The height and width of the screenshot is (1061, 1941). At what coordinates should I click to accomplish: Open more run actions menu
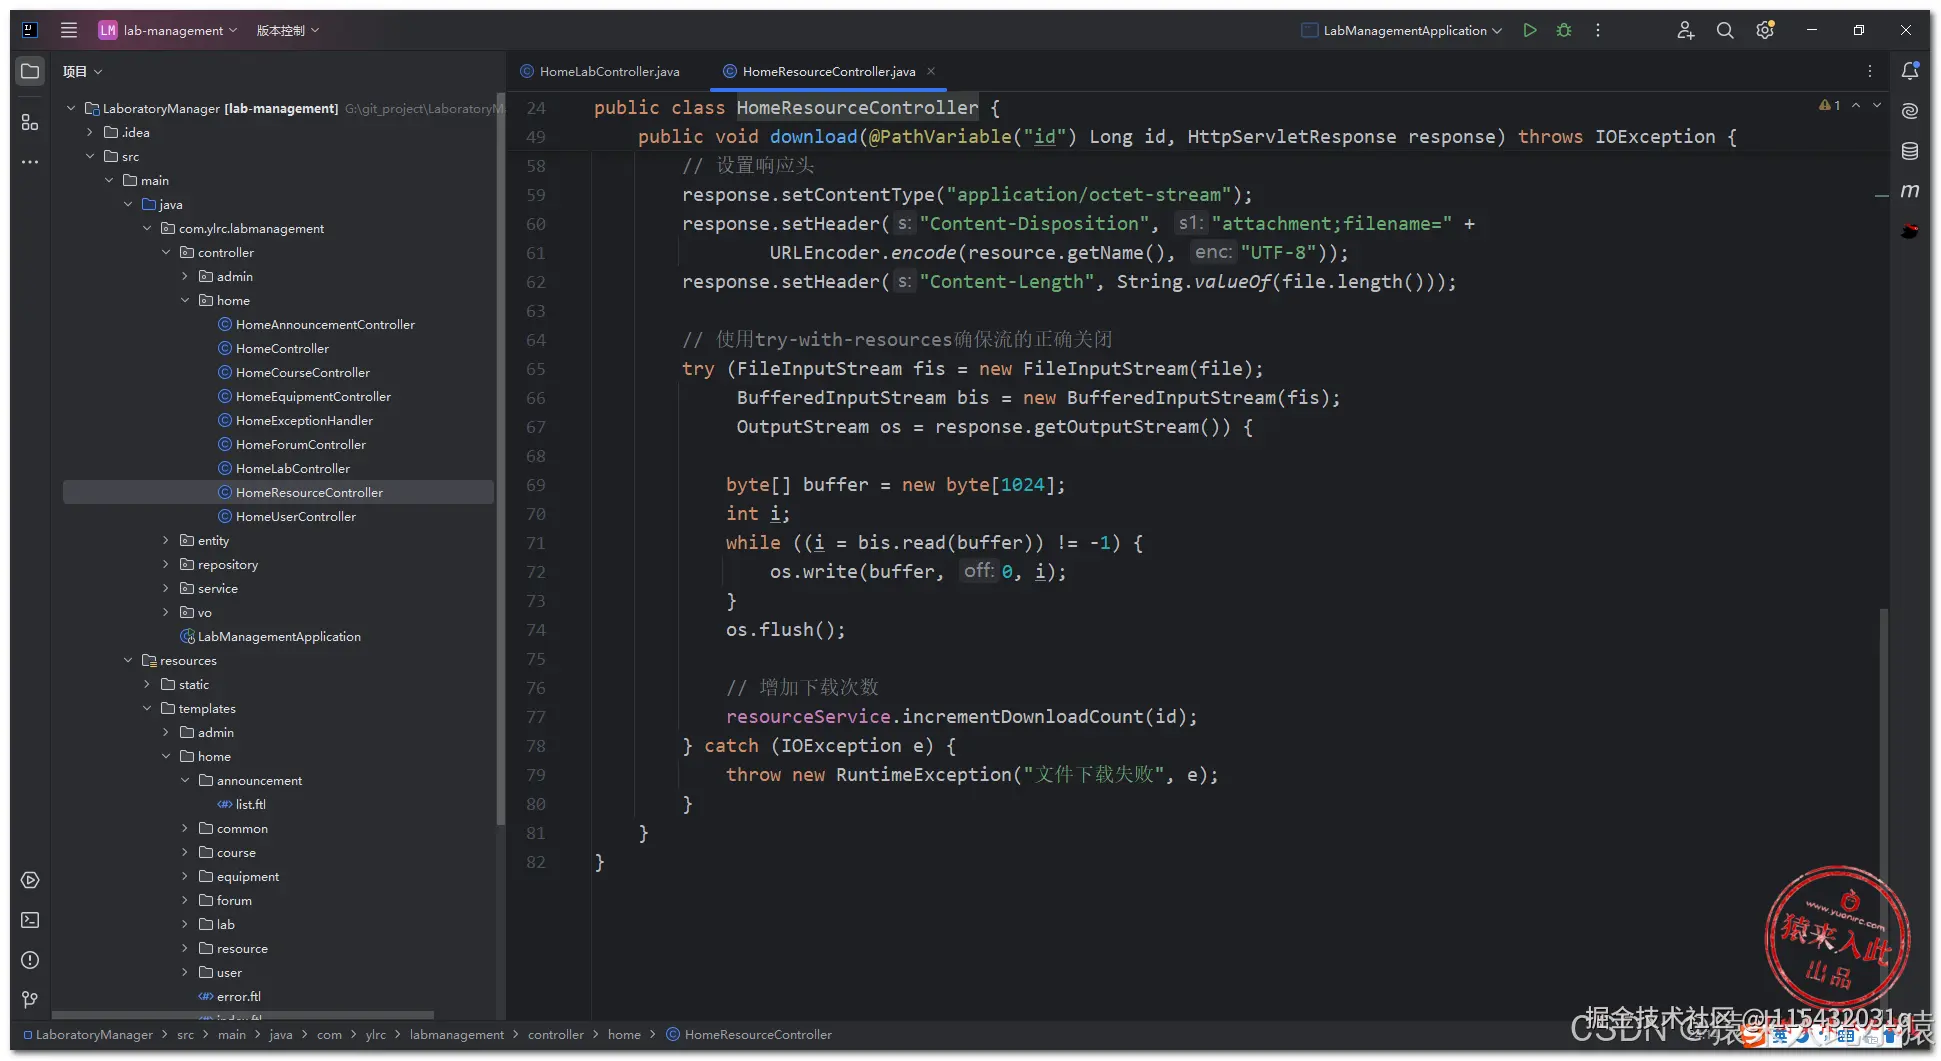click(x=1598, y=30)
